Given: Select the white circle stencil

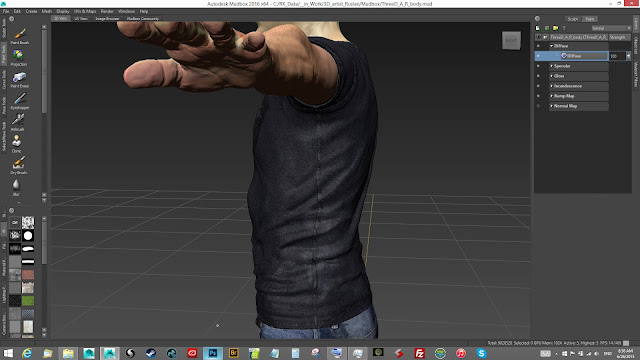Looking at the screenshot, I should click(28, 236).
